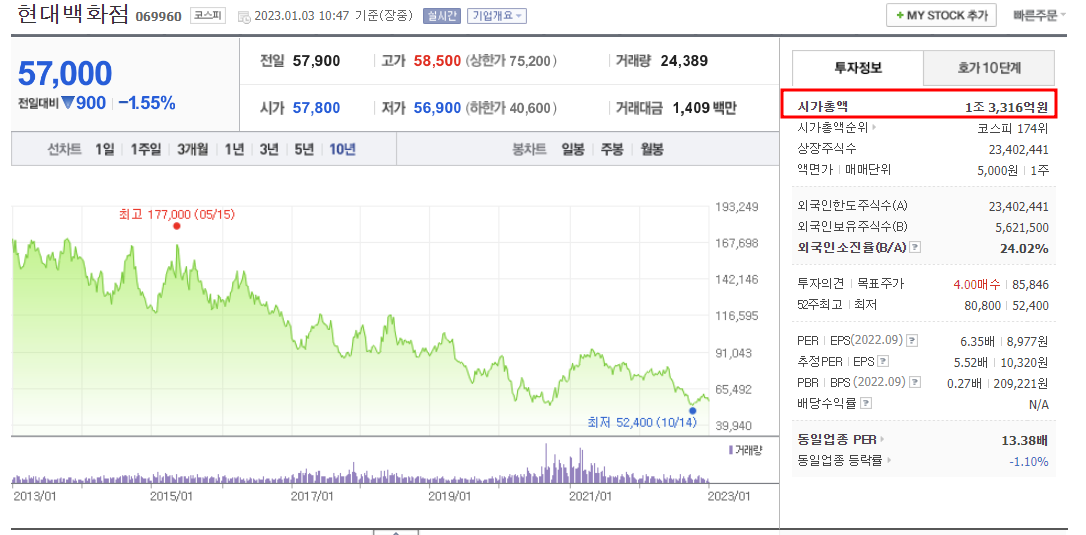Click the green plus icon in MY STOCK 추가

[900, 15]
